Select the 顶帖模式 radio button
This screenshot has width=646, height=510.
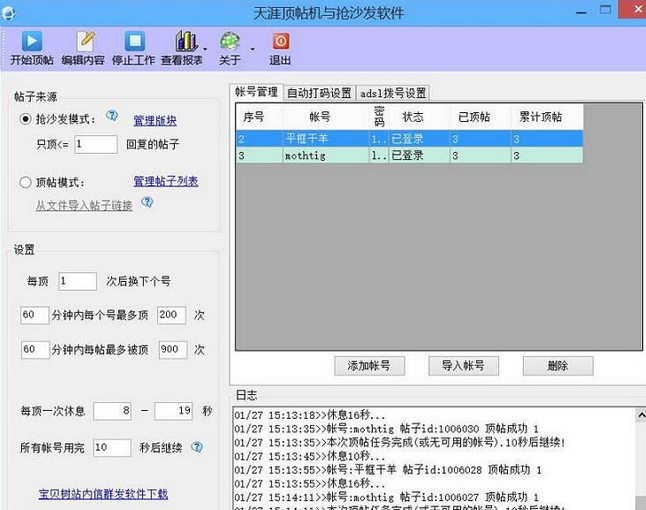pos(26,182)
